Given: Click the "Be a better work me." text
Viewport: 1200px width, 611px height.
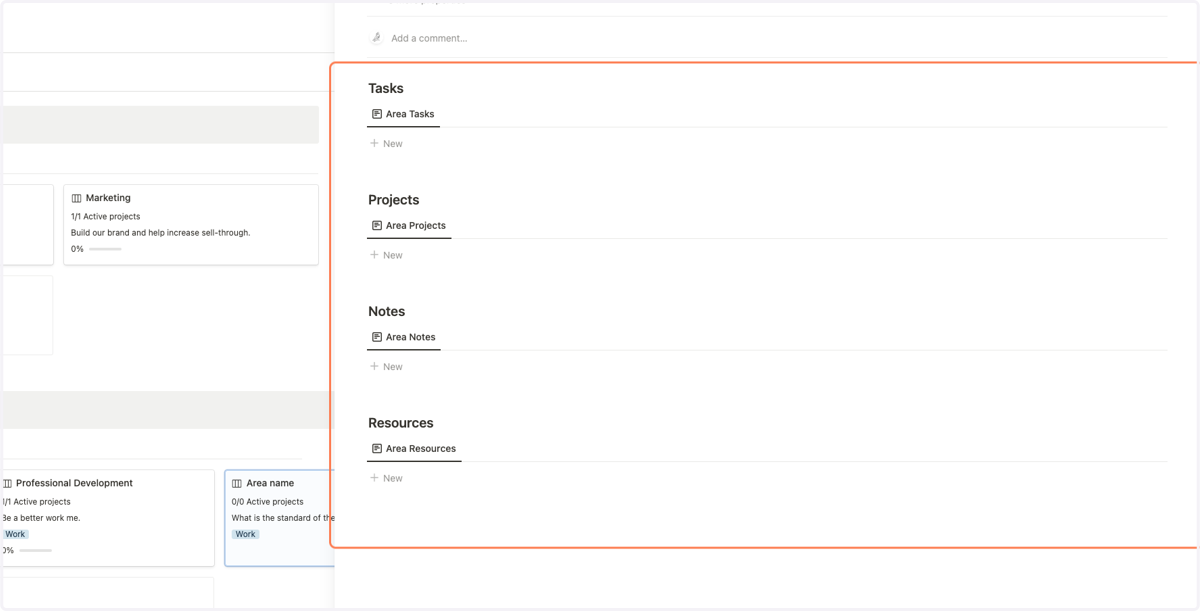Looking at the screenshot, I should click(41, 518).
